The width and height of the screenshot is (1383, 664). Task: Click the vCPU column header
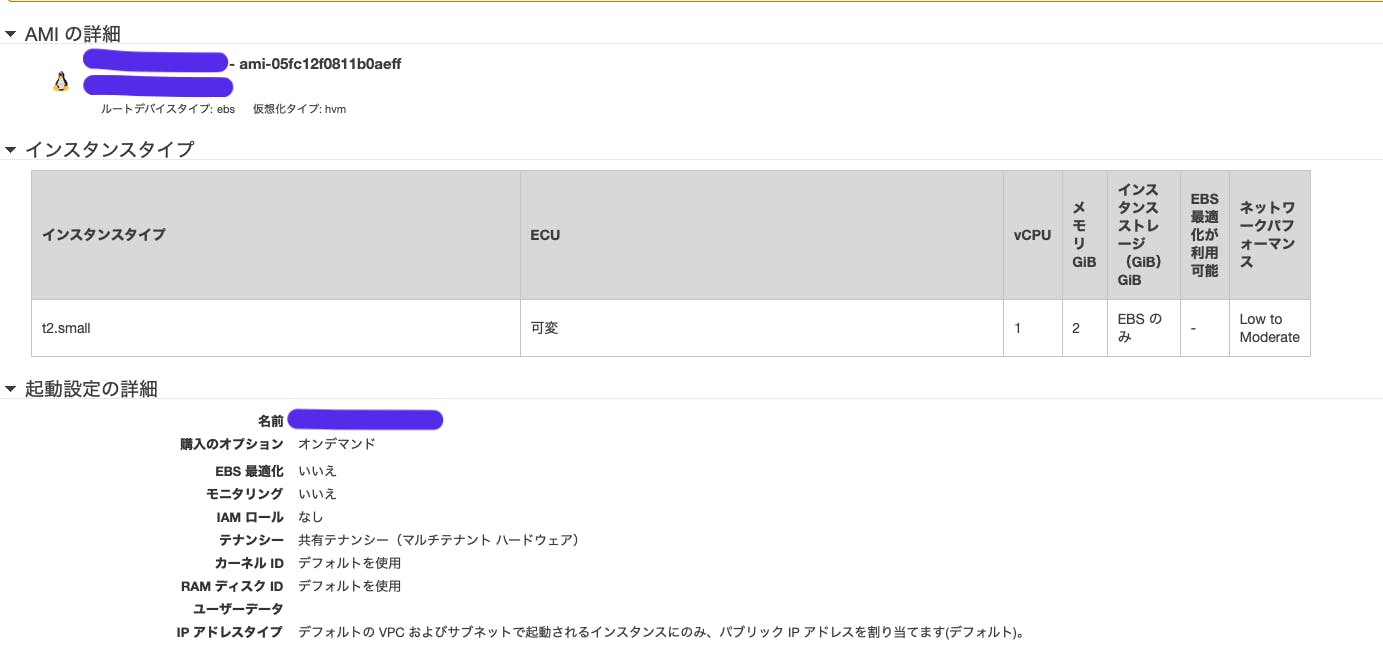[1032, 234]
